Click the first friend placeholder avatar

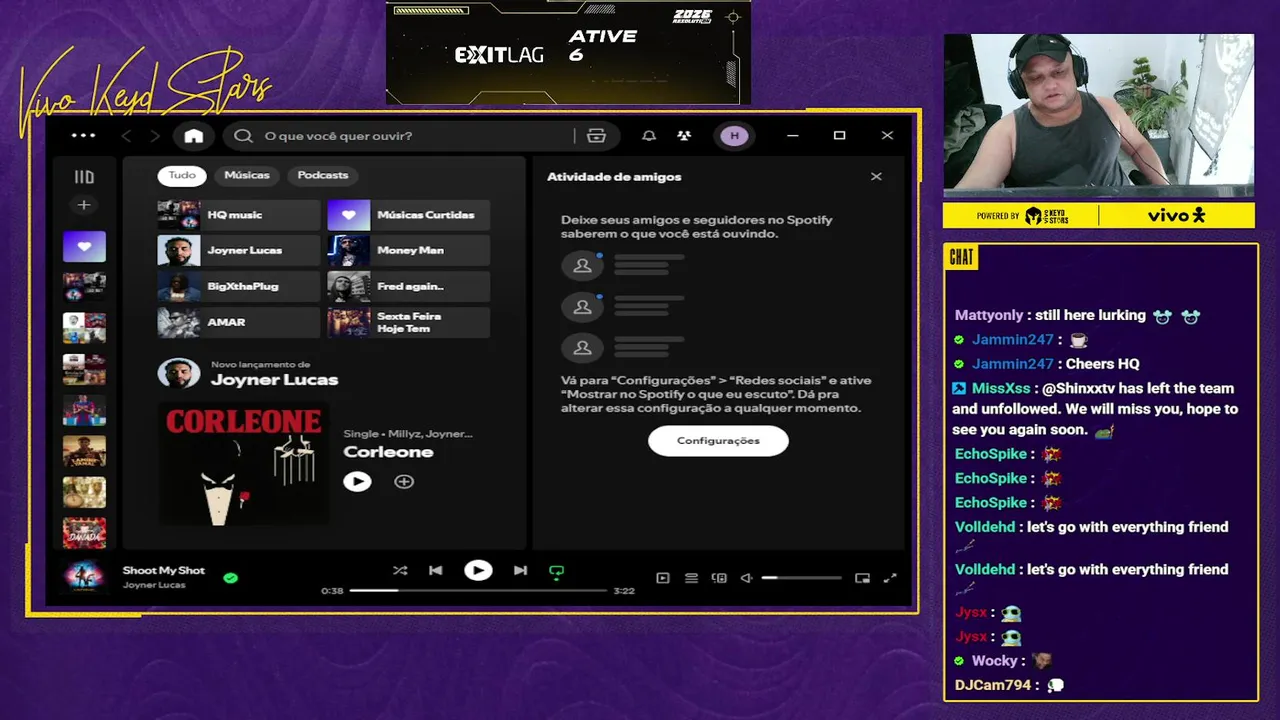[581, 266]
